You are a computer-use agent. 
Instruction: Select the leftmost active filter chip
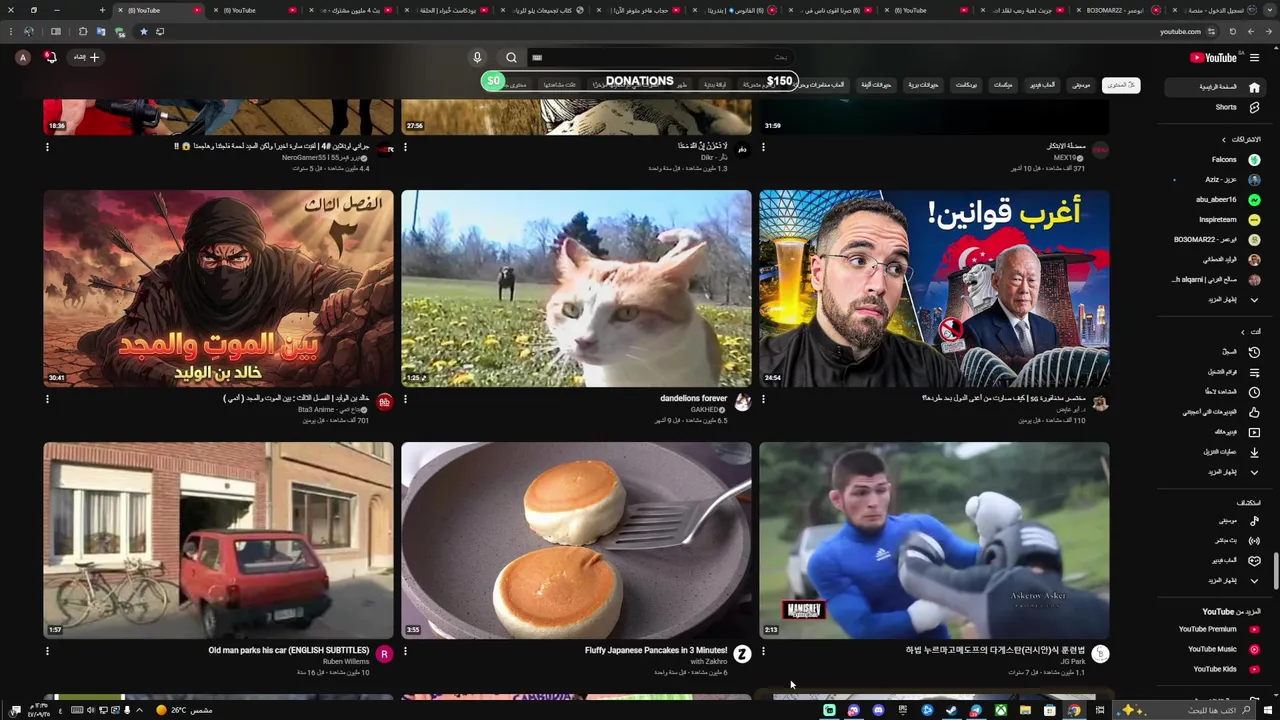(x=1120, y=85)
